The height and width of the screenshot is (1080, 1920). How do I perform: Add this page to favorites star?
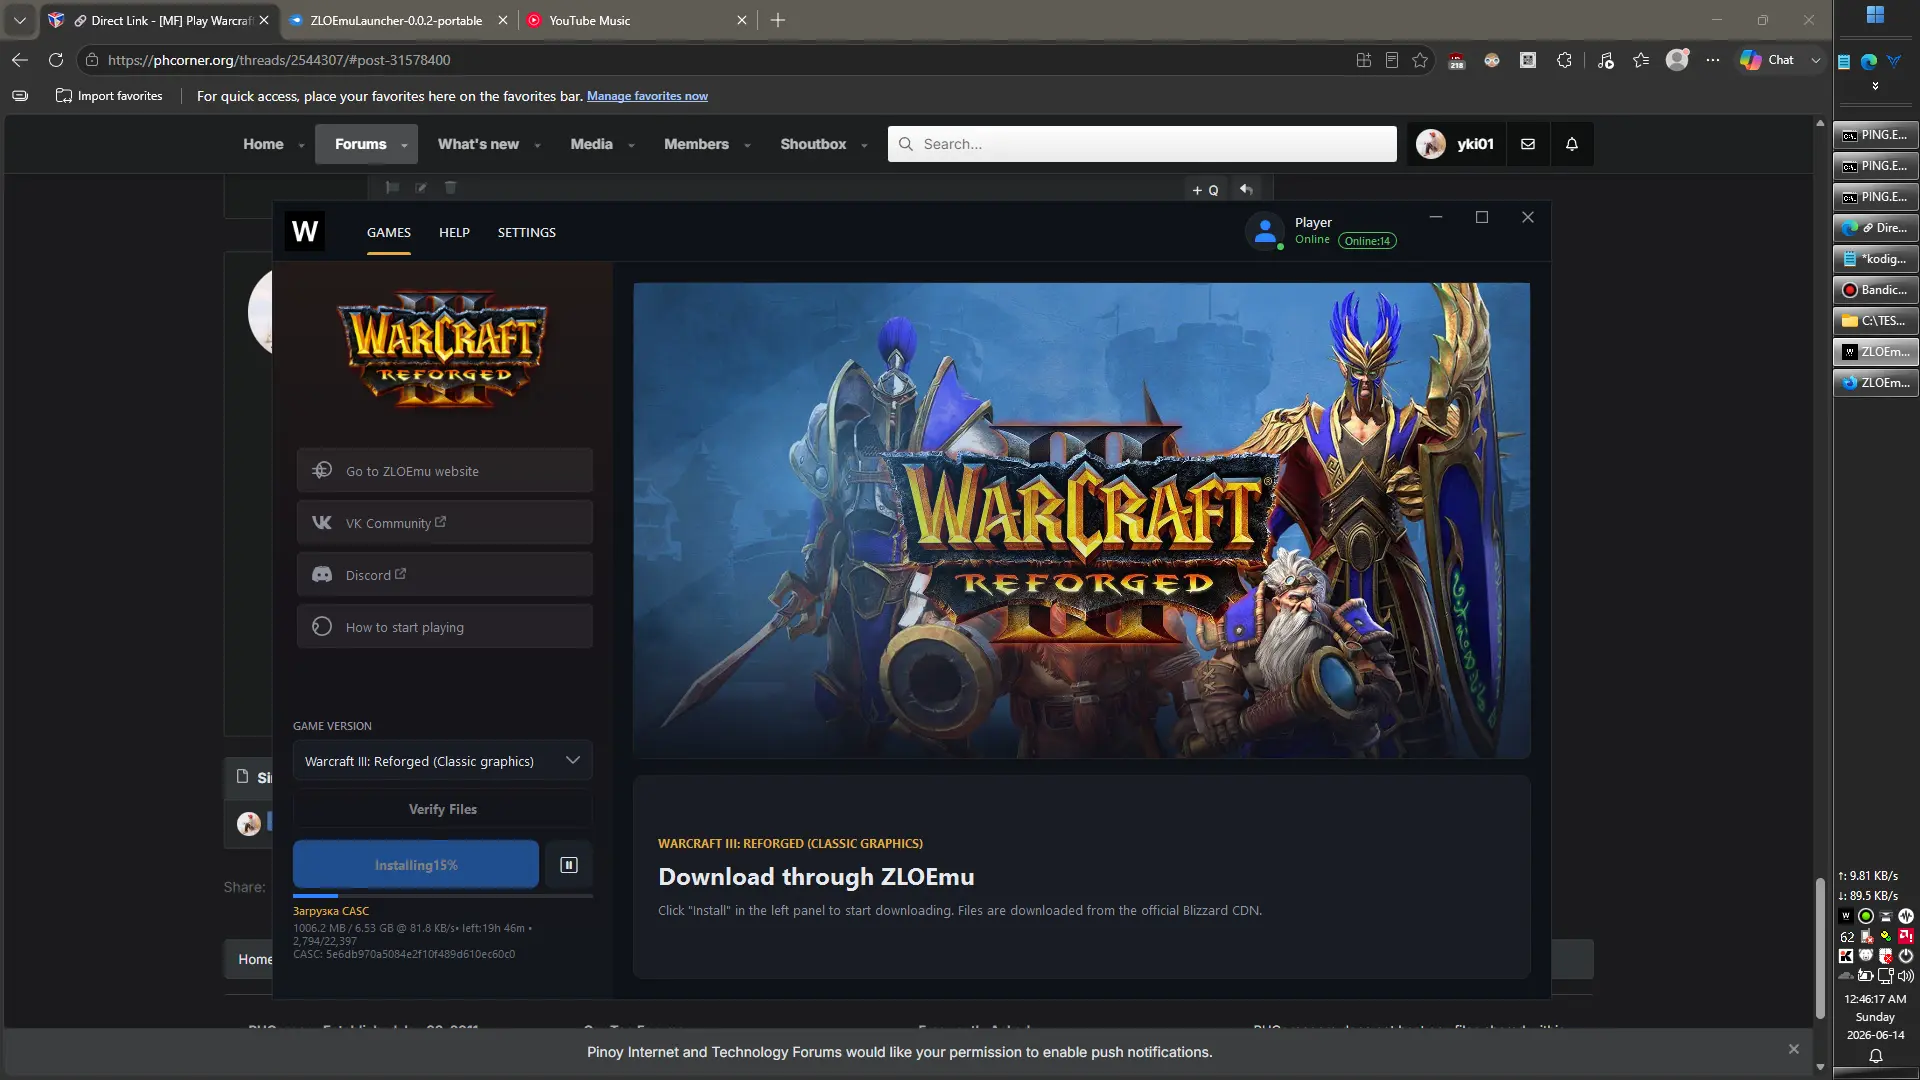1420,60
